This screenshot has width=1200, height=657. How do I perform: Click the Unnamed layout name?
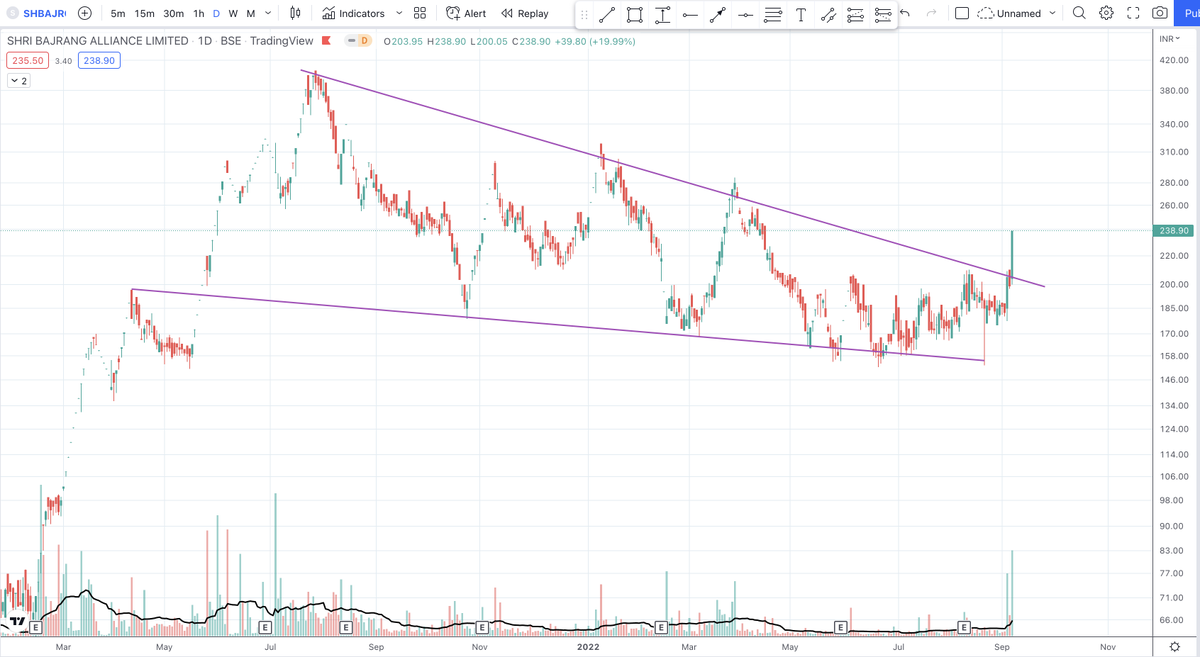point(1018,13)
